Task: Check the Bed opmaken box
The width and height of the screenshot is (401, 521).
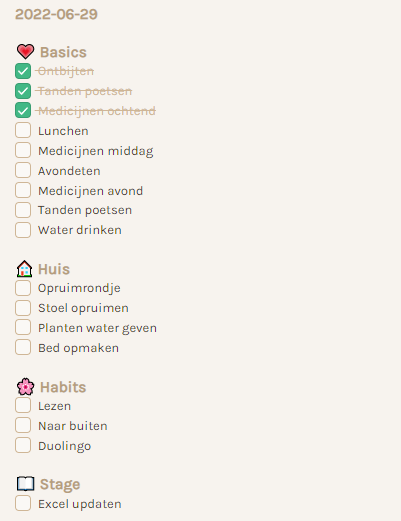Action: tap(23, 347)
